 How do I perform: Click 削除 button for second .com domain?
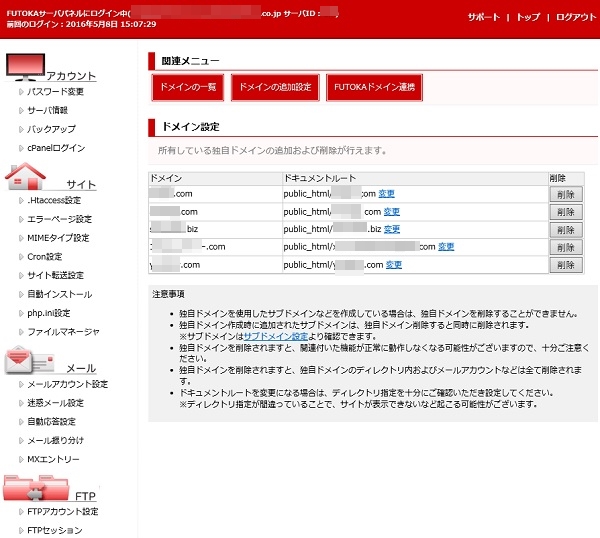[x=566, y=212]
